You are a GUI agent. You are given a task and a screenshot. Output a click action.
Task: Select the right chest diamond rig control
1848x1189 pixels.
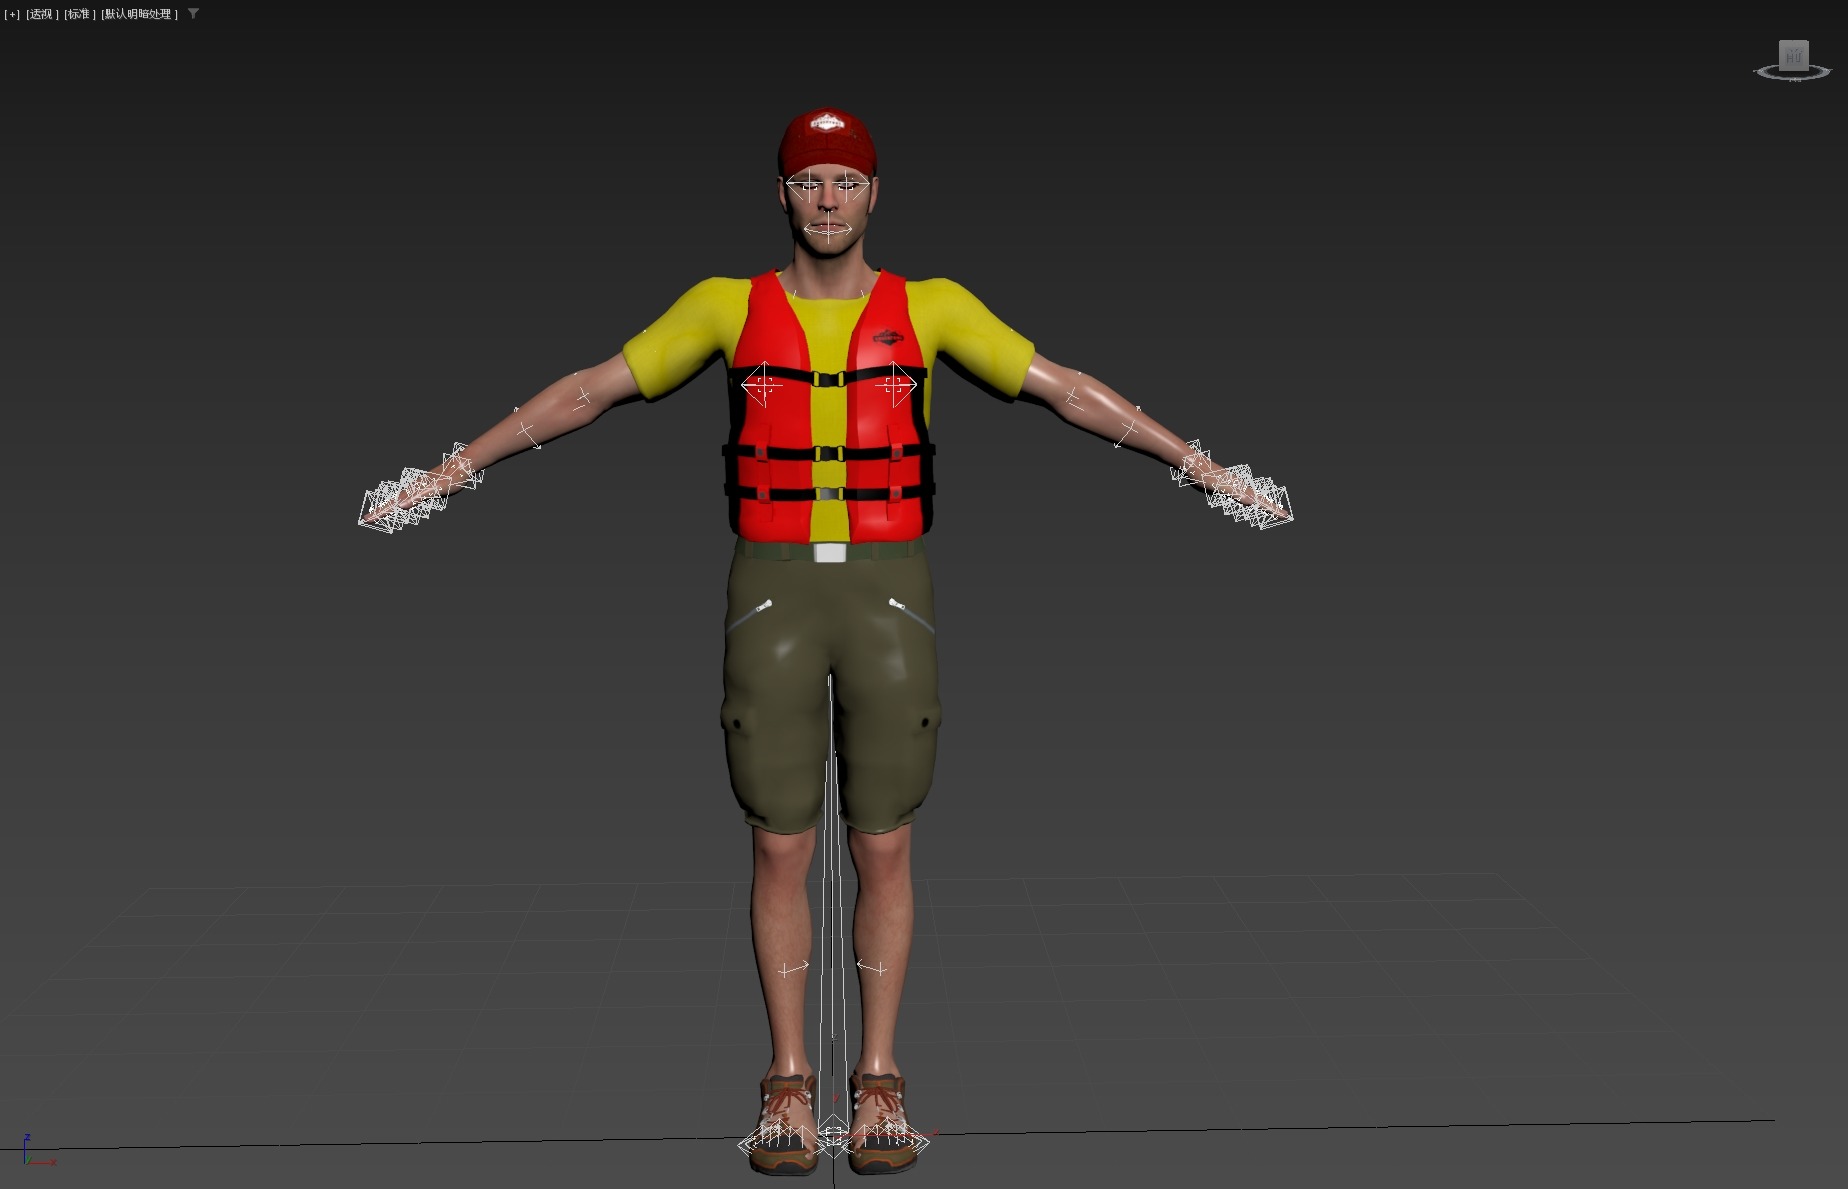895,384
